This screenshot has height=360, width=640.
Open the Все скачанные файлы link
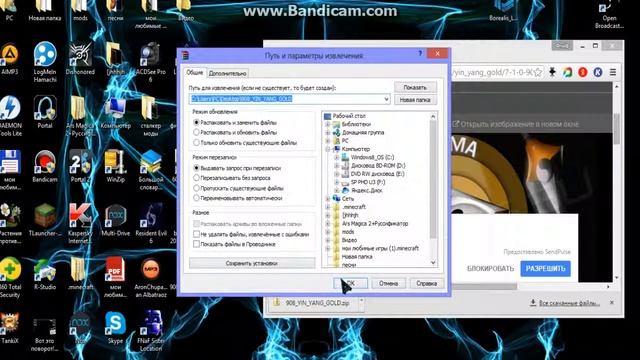click(x=565, y=303)
